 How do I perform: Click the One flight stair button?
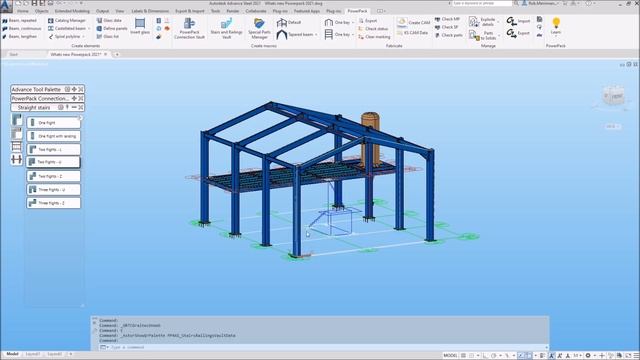[53, 122]
